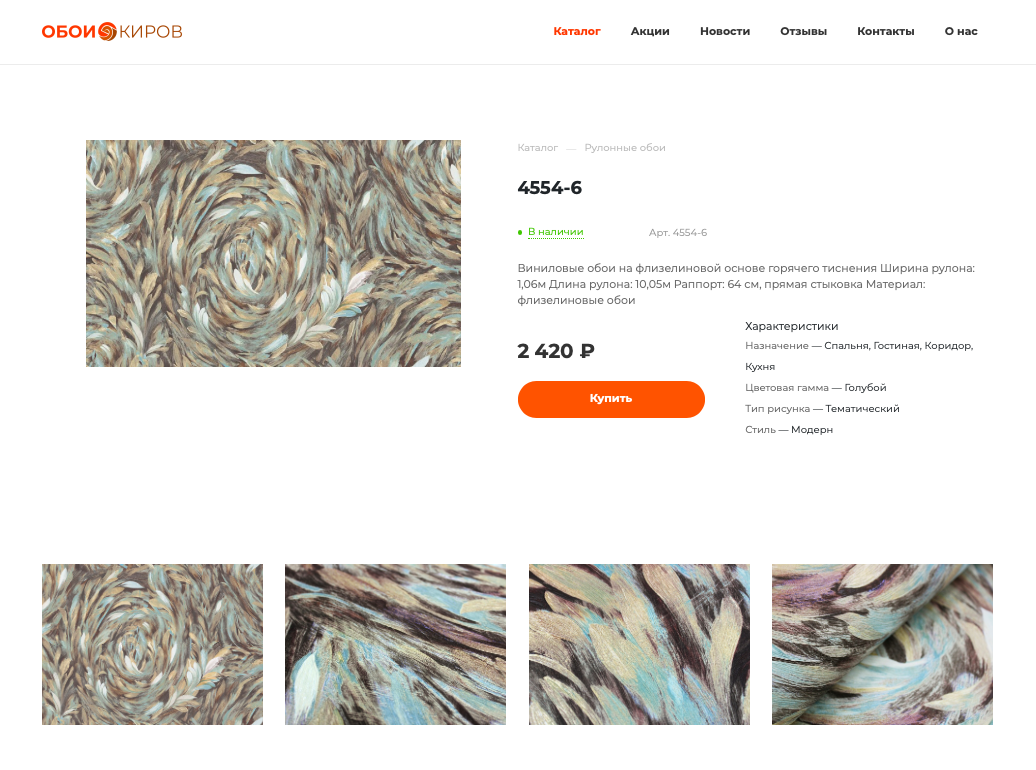This screenshot has width=1036, height=770.
Task: Follow the Рулонные обои breadcrumb link
Action: click(624, 147)
